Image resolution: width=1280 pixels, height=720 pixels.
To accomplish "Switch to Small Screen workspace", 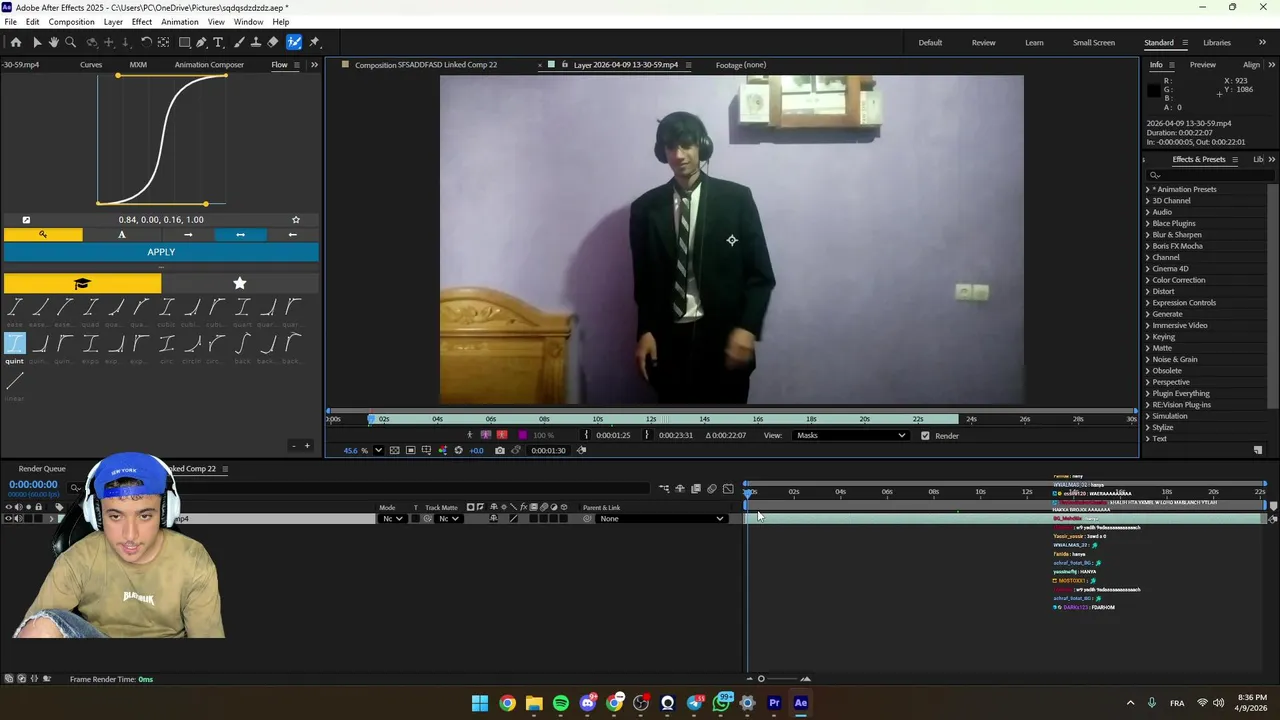I will 1094,43.
